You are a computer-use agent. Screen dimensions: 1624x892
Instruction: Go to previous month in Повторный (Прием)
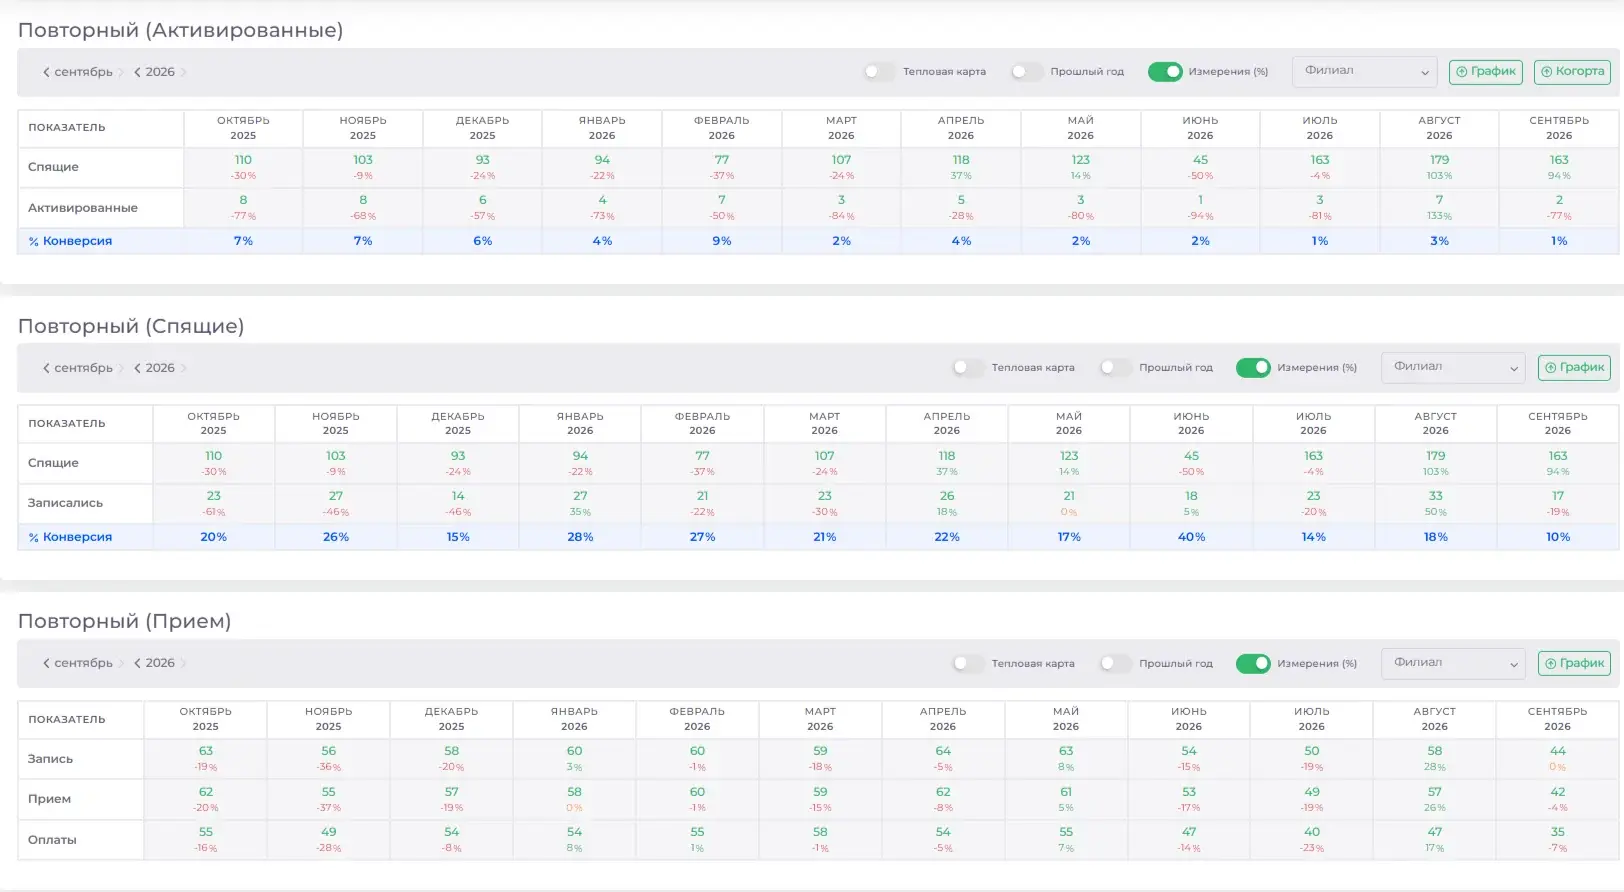click(x=46, y=663)
